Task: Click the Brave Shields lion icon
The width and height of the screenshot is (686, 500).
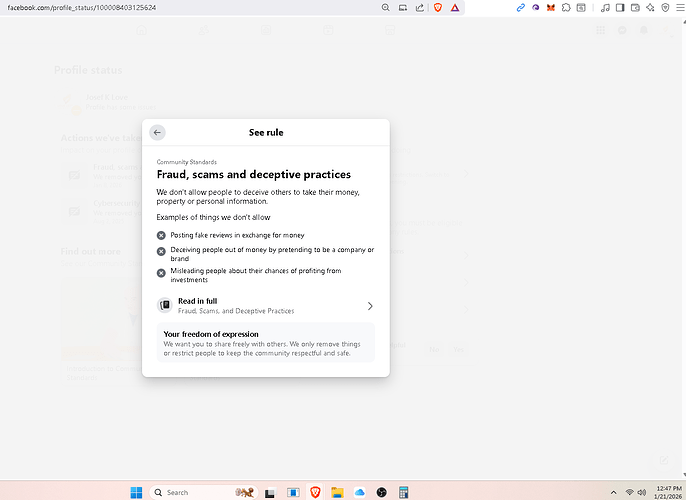Action: click(x=438, y=7)
